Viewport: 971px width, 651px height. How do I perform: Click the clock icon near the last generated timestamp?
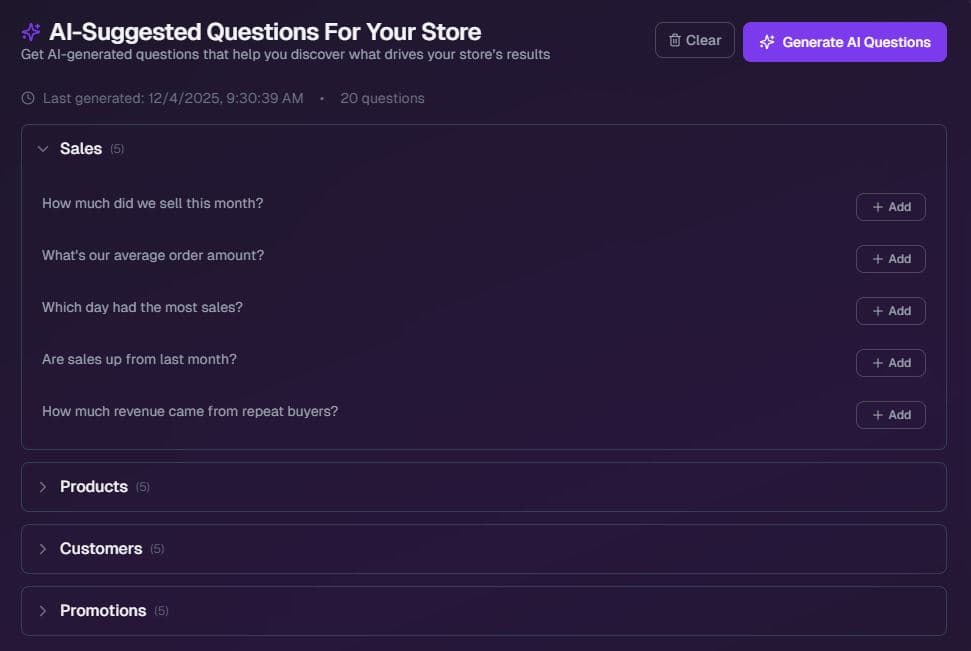pos(25,98)
